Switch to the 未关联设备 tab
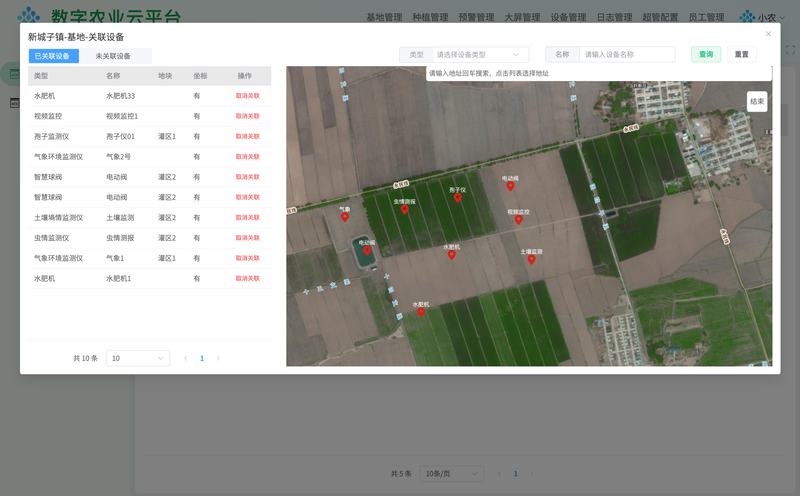The width and height of the screenshot is (800, 496). [113, 56]
